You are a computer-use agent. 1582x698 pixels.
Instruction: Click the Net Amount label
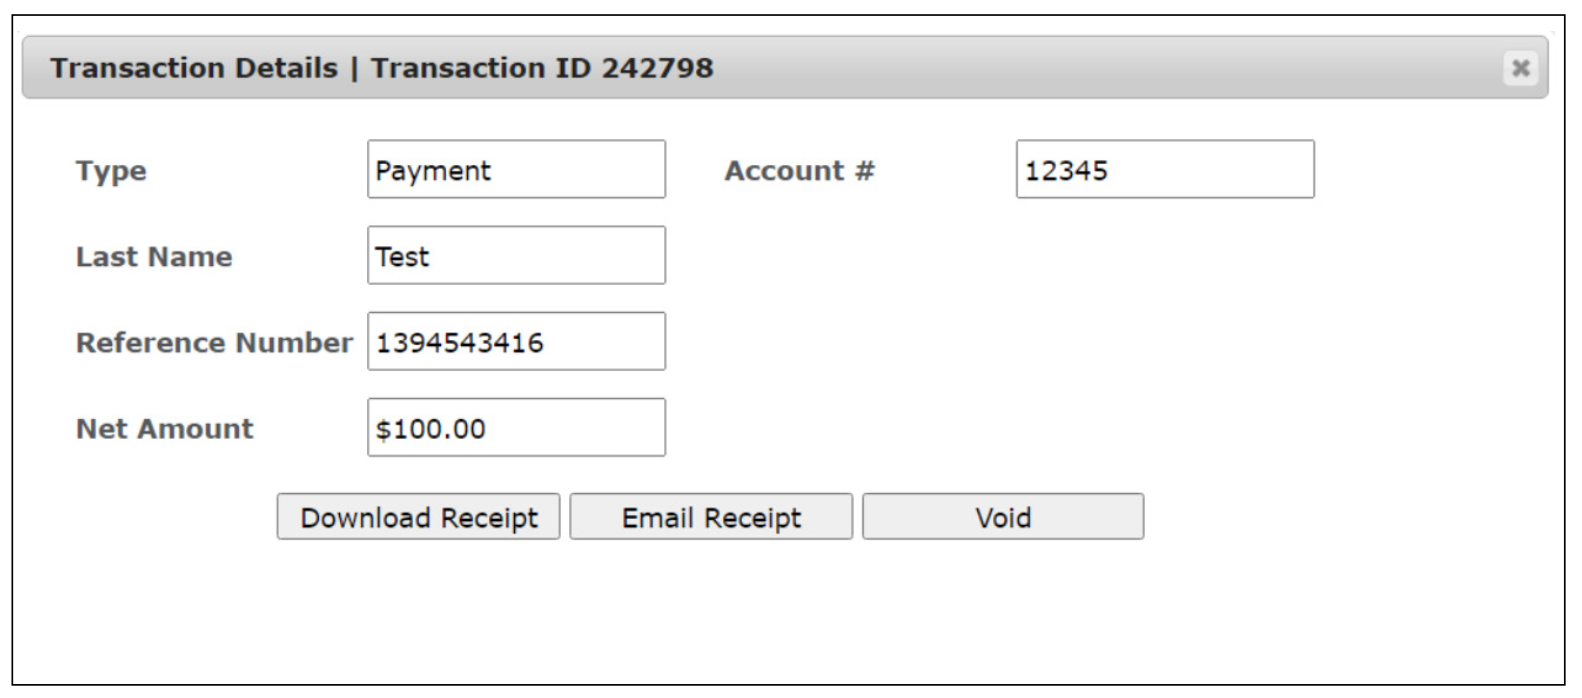(x=165, y=429)
